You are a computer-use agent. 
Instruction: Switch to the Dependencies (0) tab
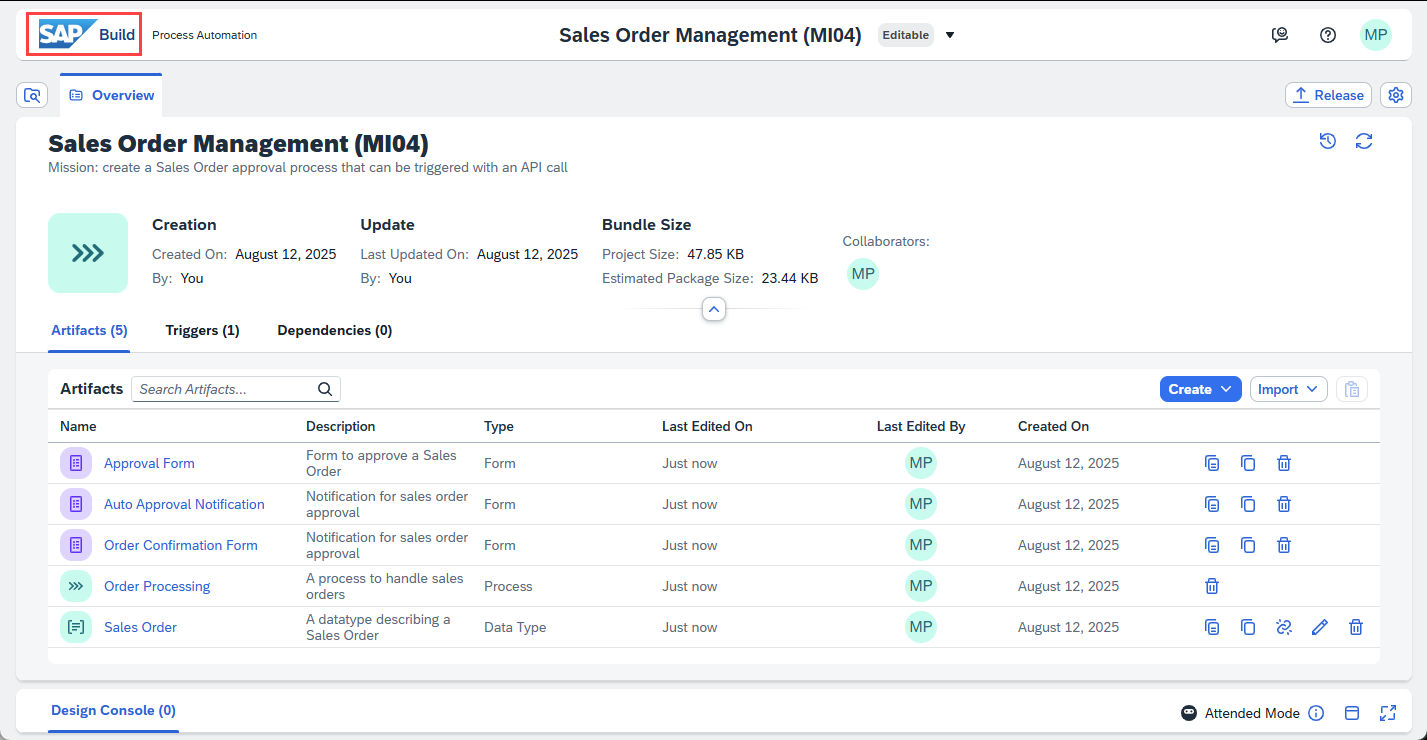coord(335,330)
